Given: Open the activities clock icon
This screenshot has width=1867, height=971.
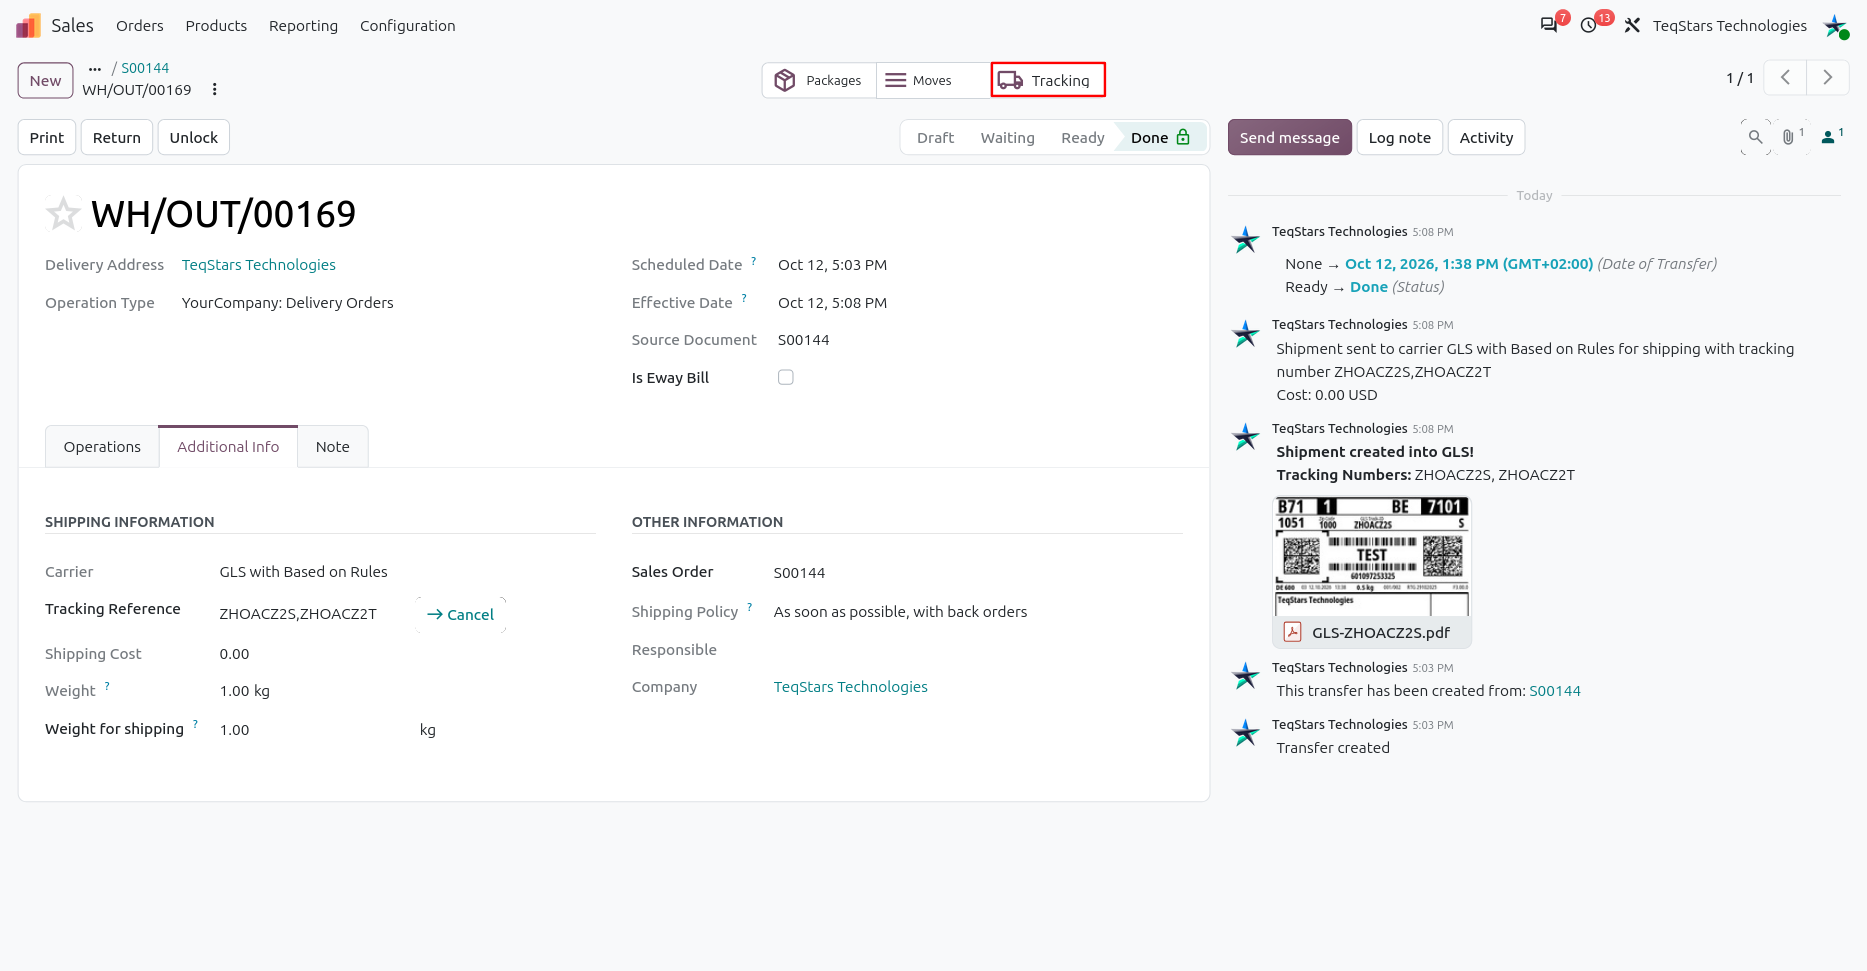Looking at the screenshot, I should [1589, 25].
